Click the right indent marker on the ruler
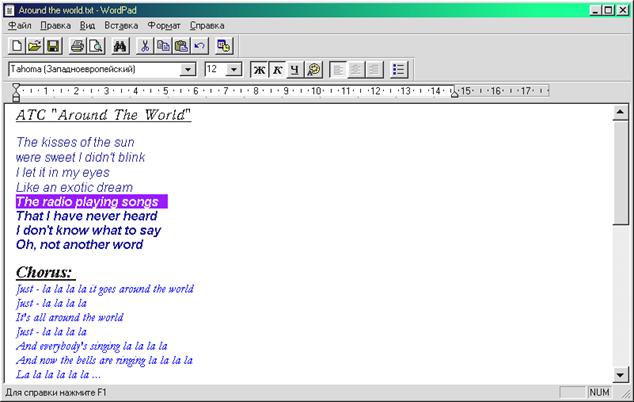The height and width of the screenshot is (402, 634). point(454,93)
